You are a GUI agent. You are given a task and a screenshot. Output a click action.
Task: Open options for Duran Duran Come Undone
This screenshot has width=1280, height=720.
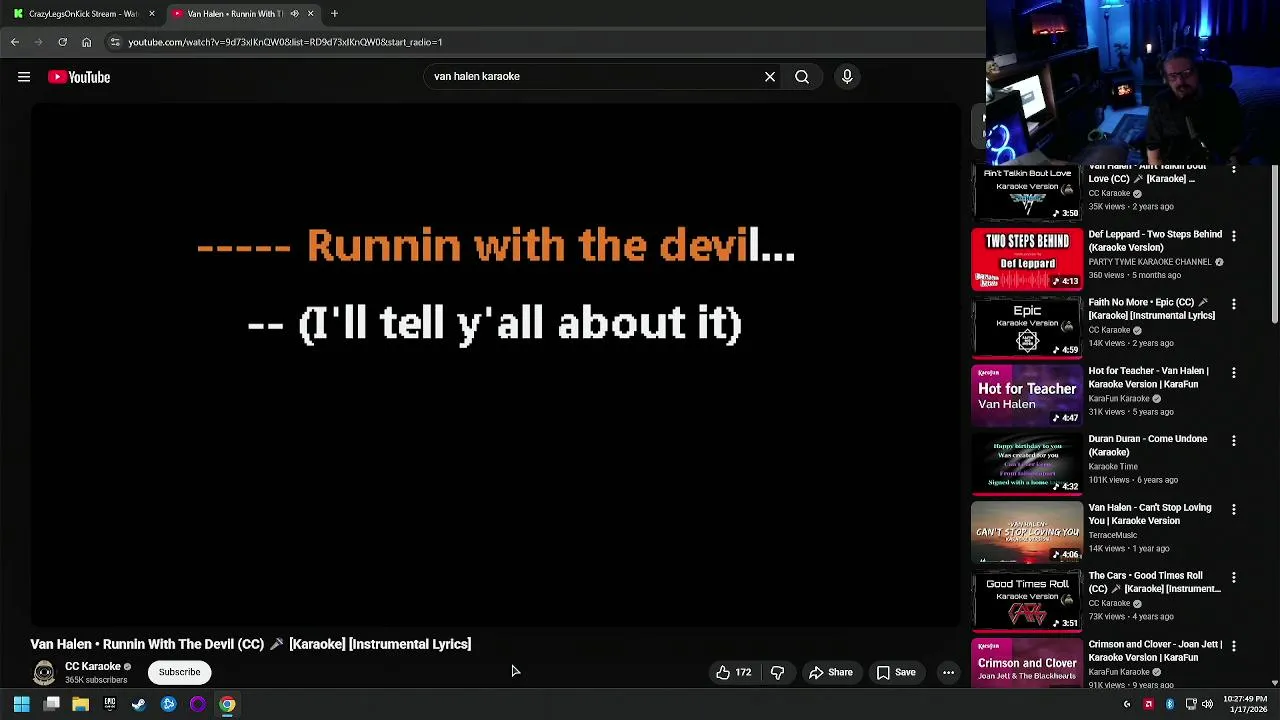point(1233,441)
